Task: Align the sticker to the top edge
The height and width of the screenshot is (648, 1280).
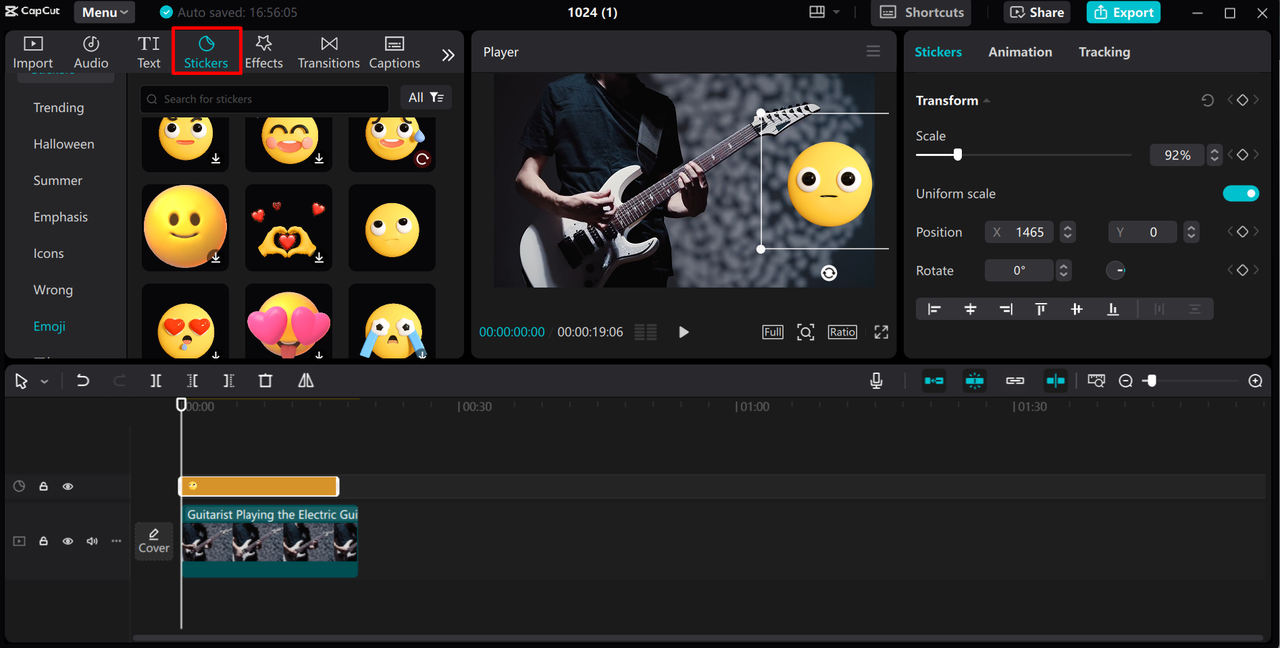Action: click(1041, 310)
